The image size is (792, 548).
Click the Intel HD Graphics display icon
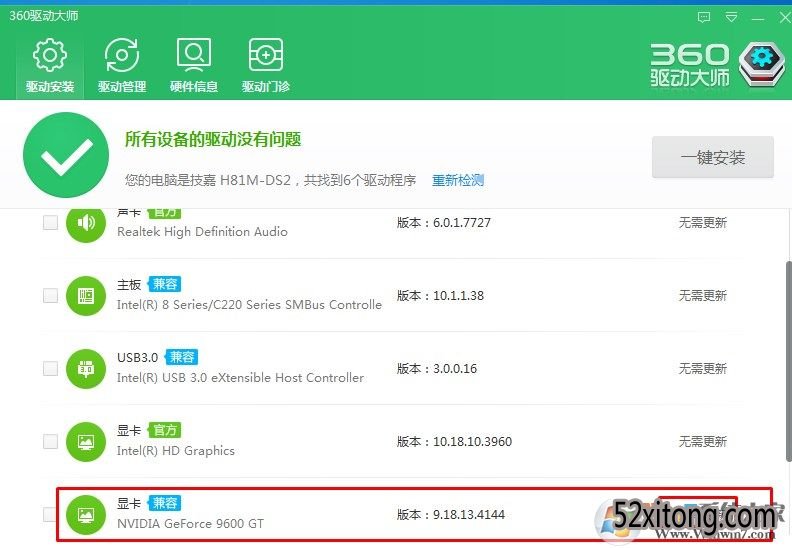point(86,442)
